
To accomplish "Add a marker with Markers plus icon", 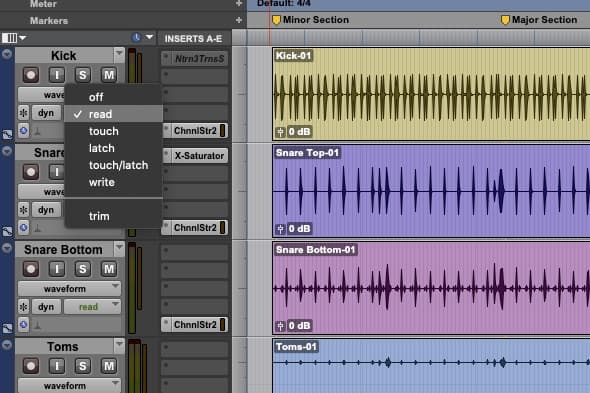I will [x=239, y=20].
